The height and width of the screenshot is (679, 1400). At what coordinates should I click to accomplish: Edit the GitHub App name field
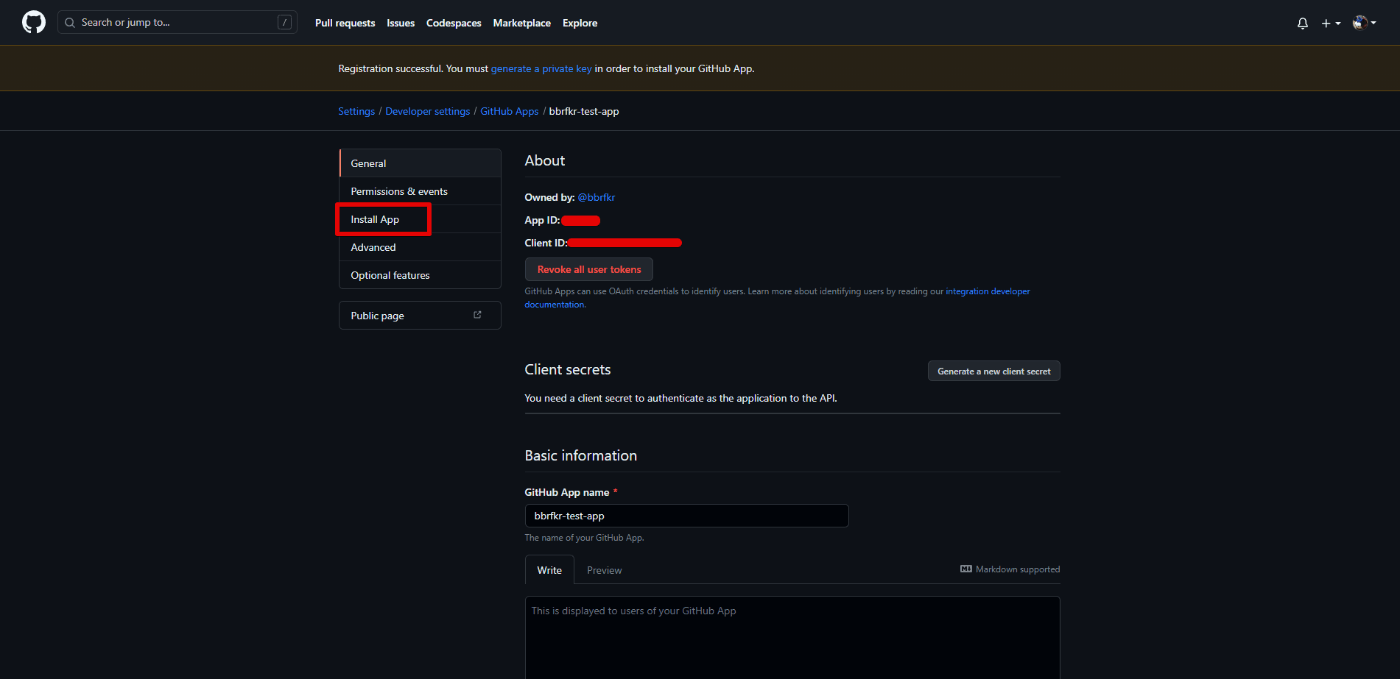click(x=686, y=516)
